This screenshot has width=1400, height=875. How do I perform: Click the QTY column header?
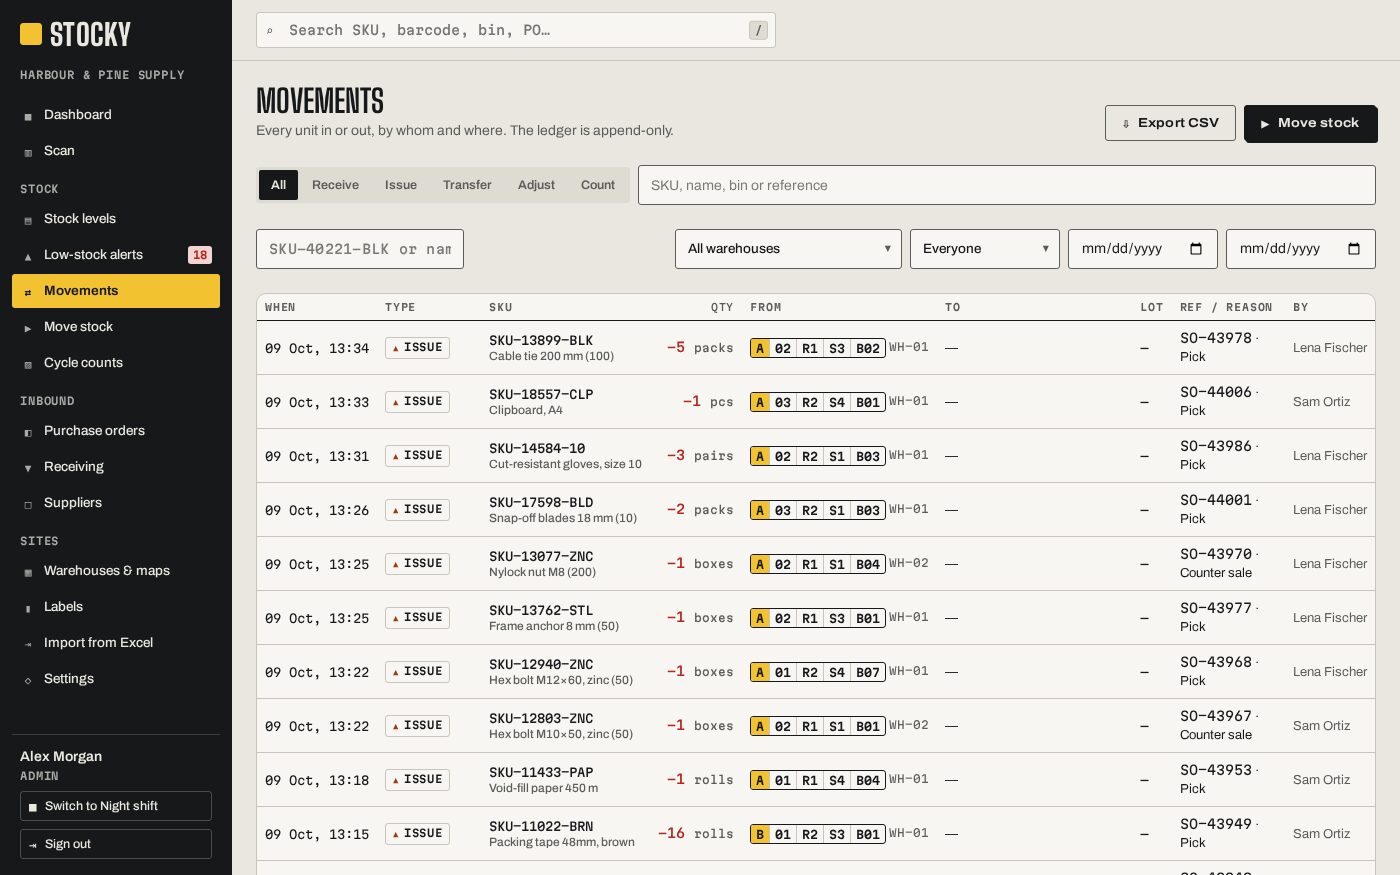coord(722,308)
